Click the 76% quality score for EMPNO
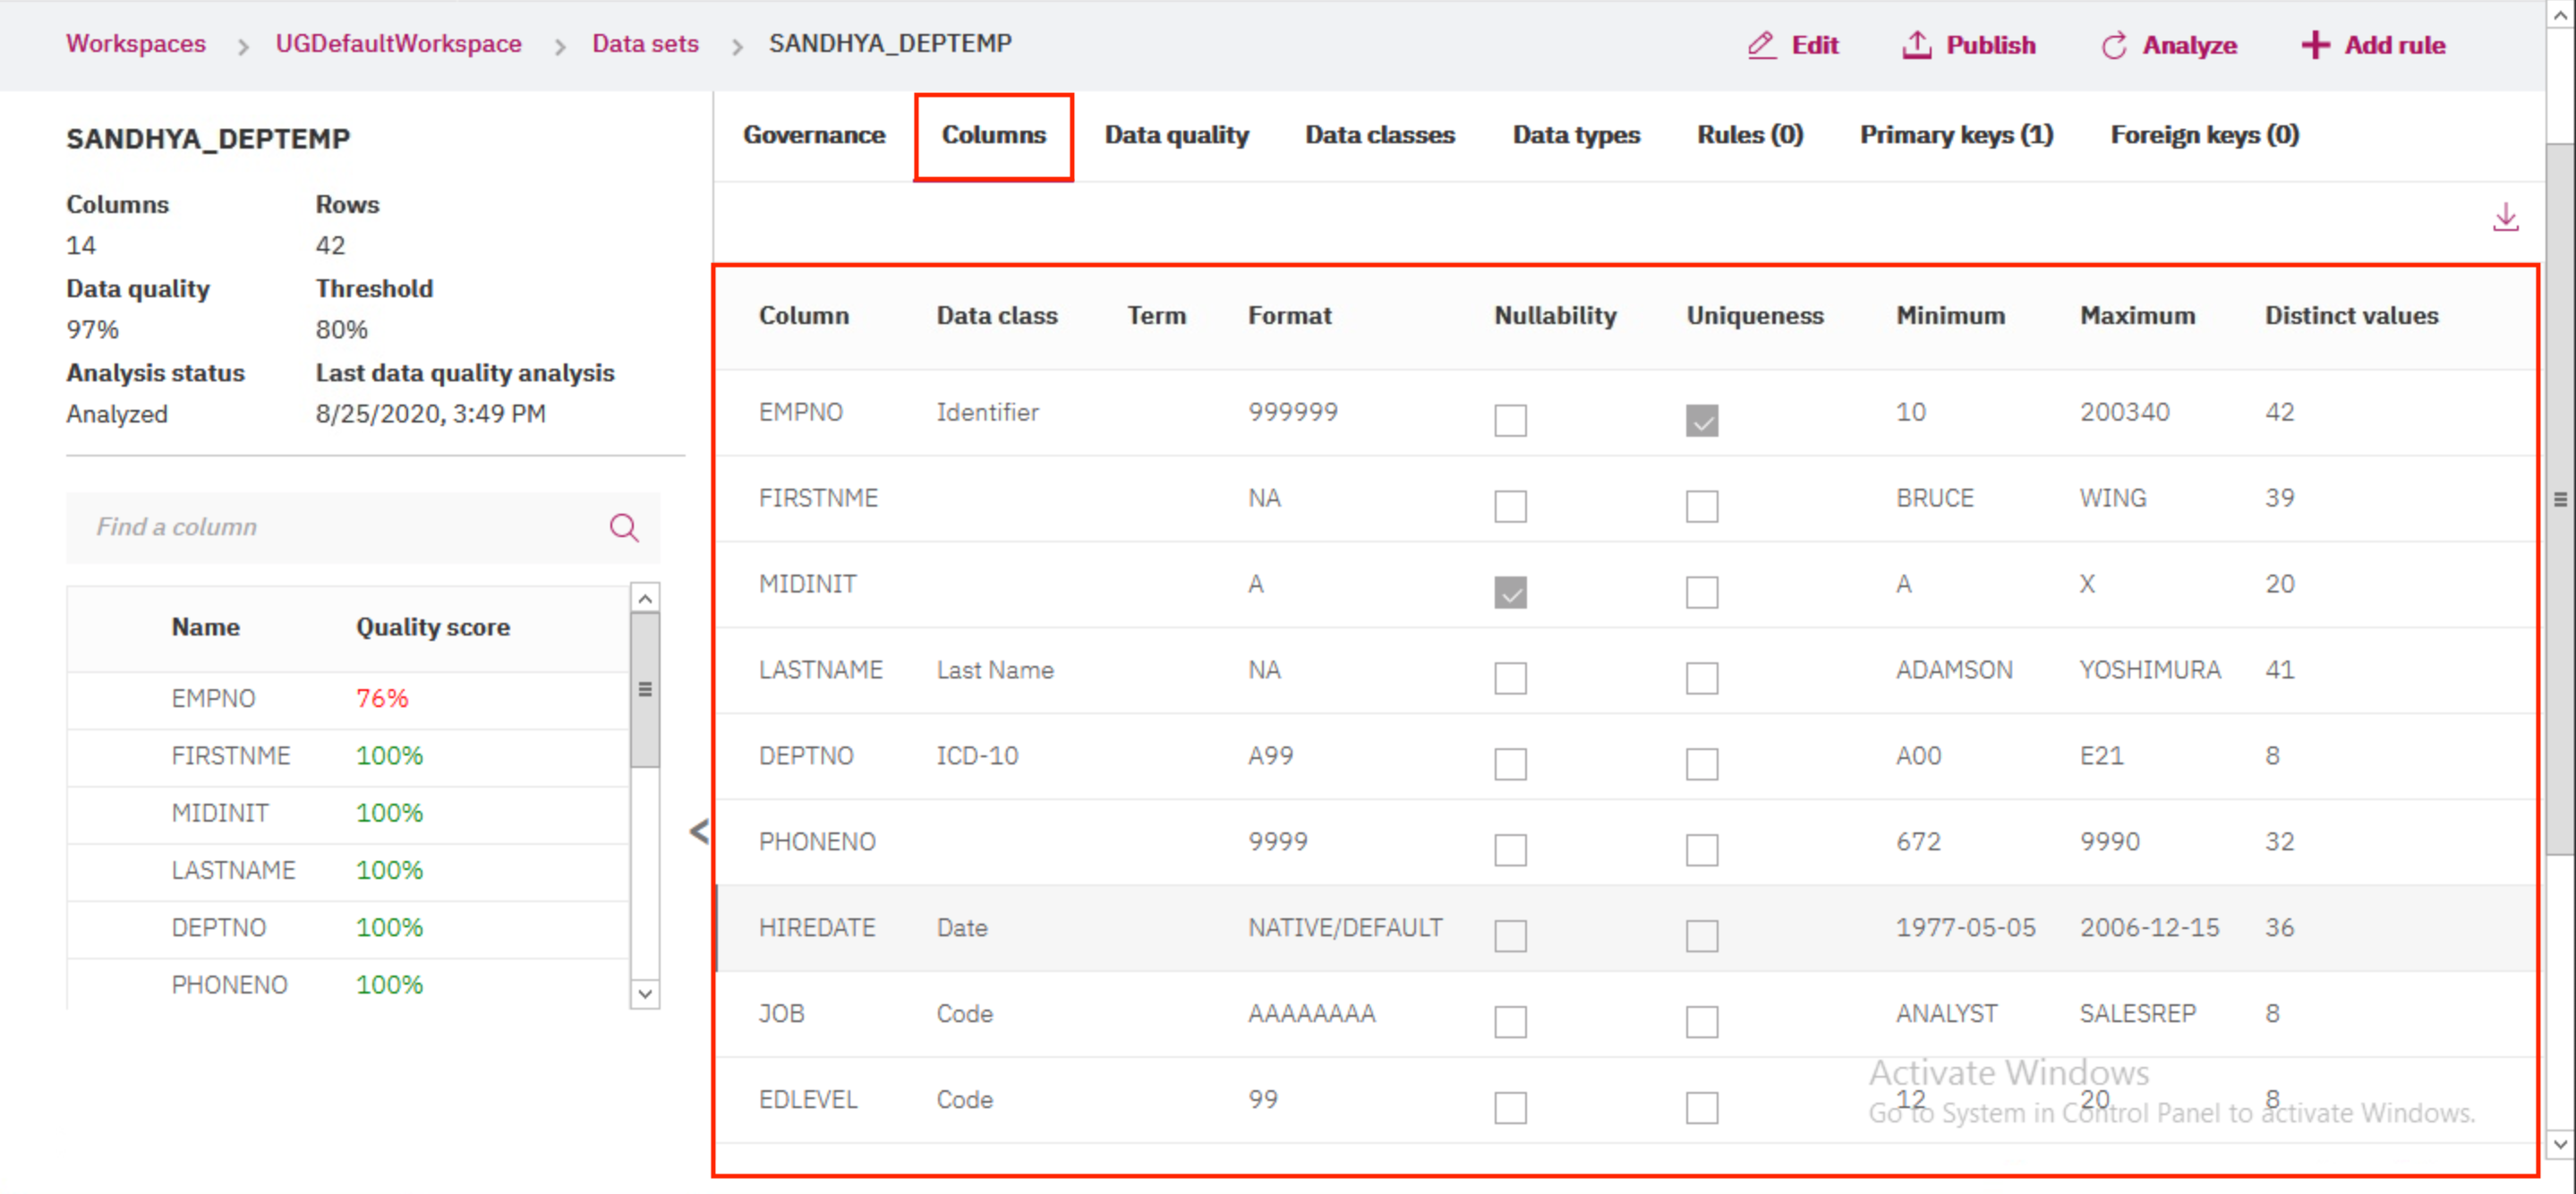 tap(382, 699)
